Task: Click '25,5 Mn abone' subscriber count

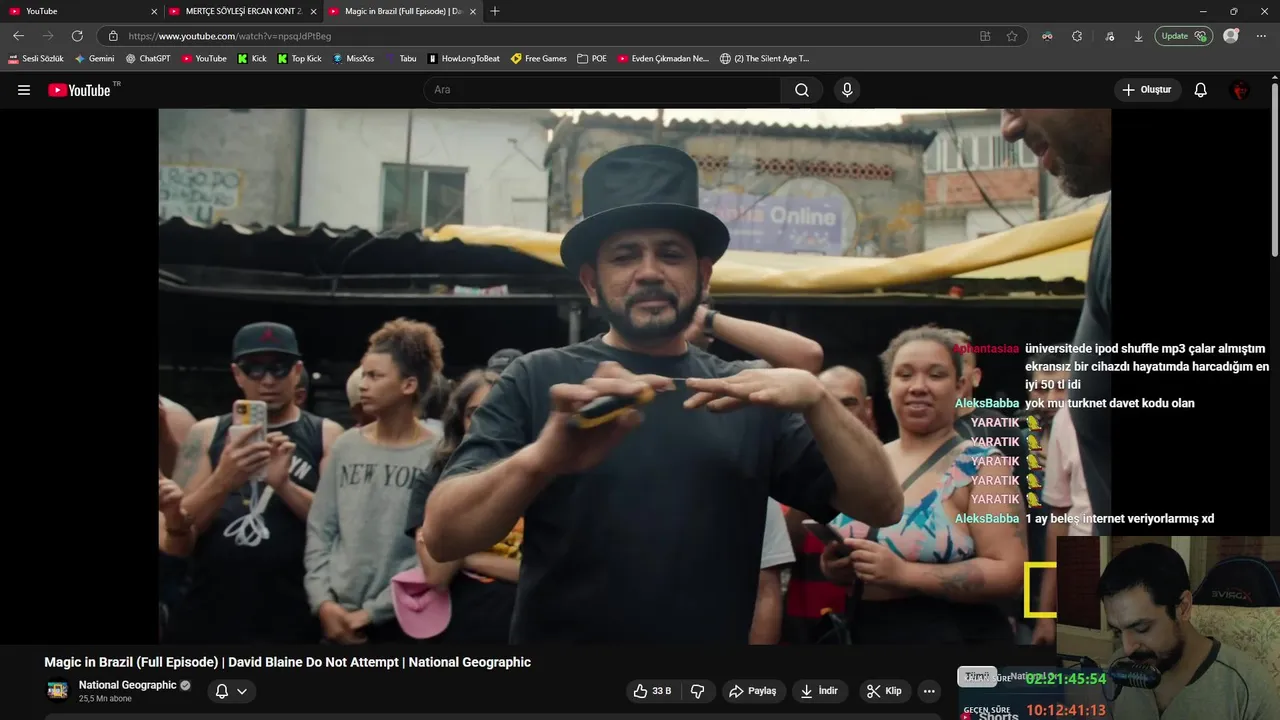Action: 105,699
